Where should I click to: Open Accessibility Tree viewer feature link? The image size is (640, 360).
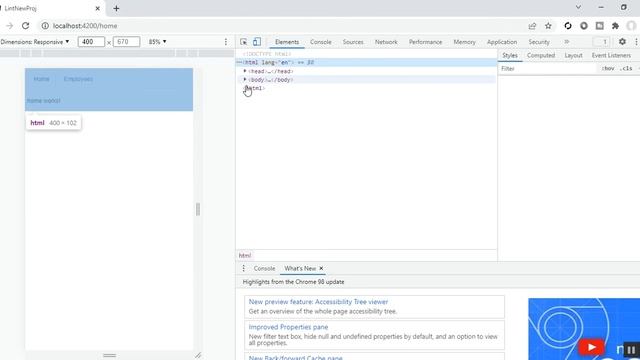(318, 302)
